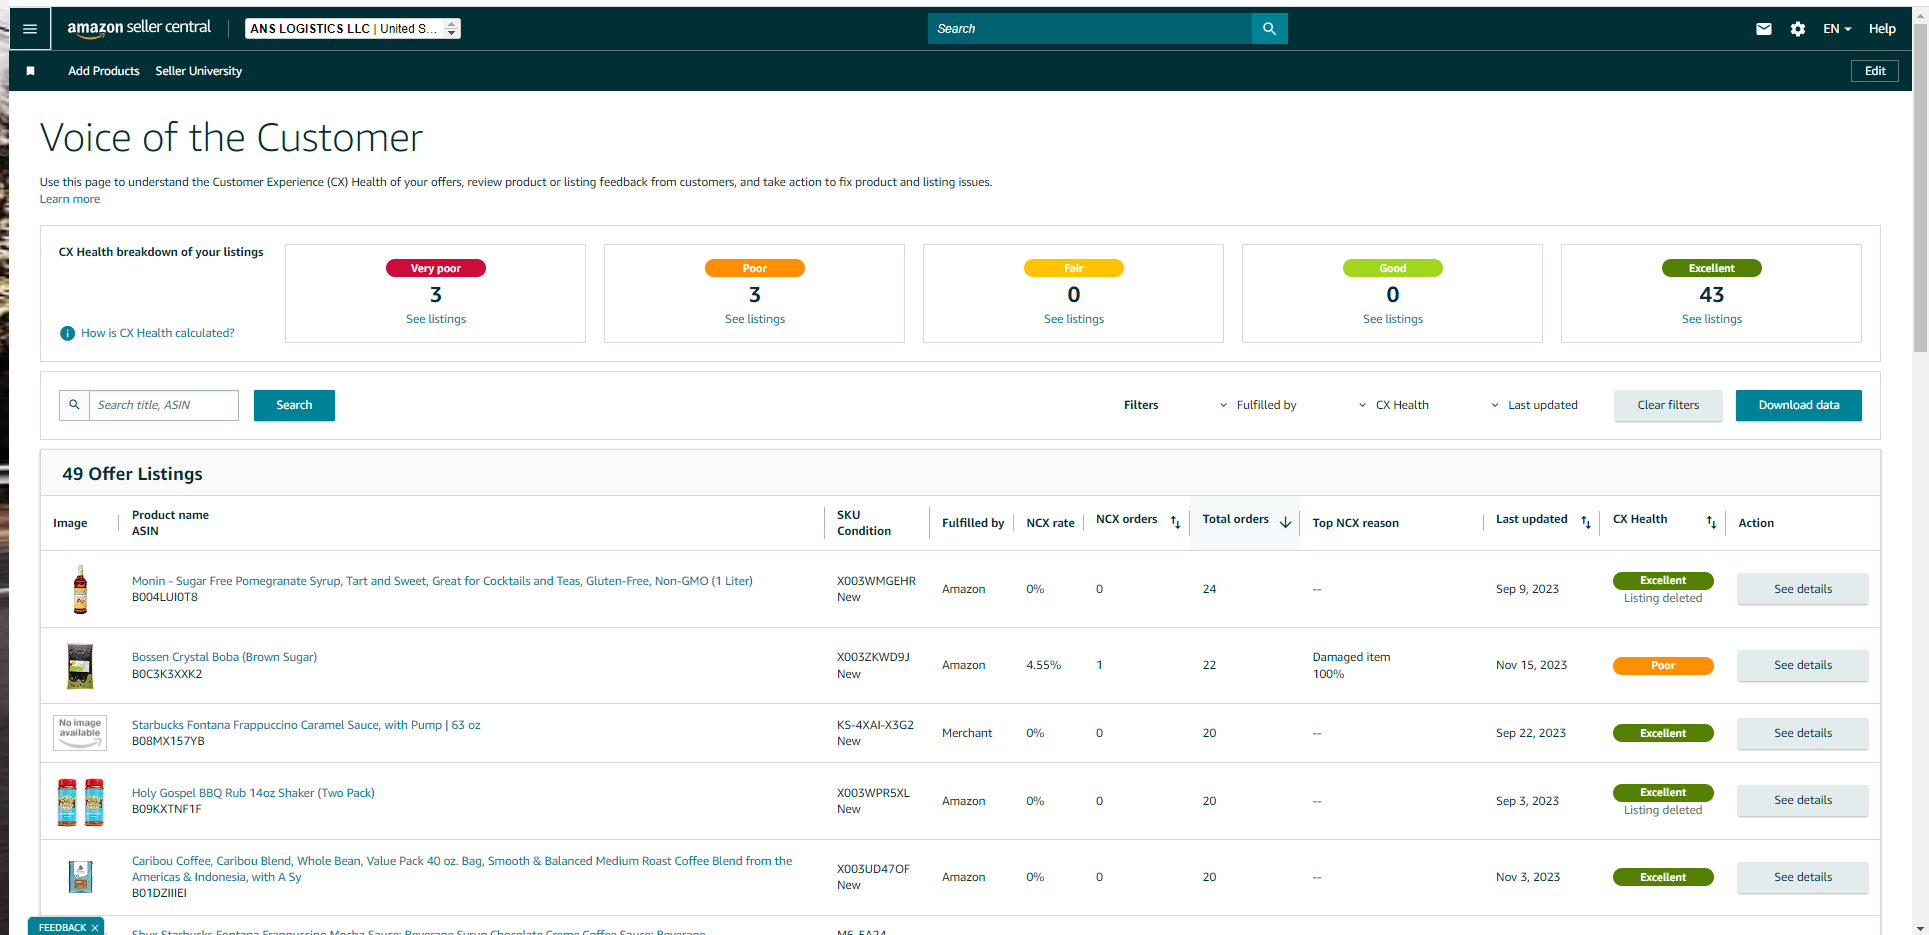Open Starbucks Fontana Frappuccino Caramel Sauce link
The image size is (1929, 935).
tap(306, 725)
